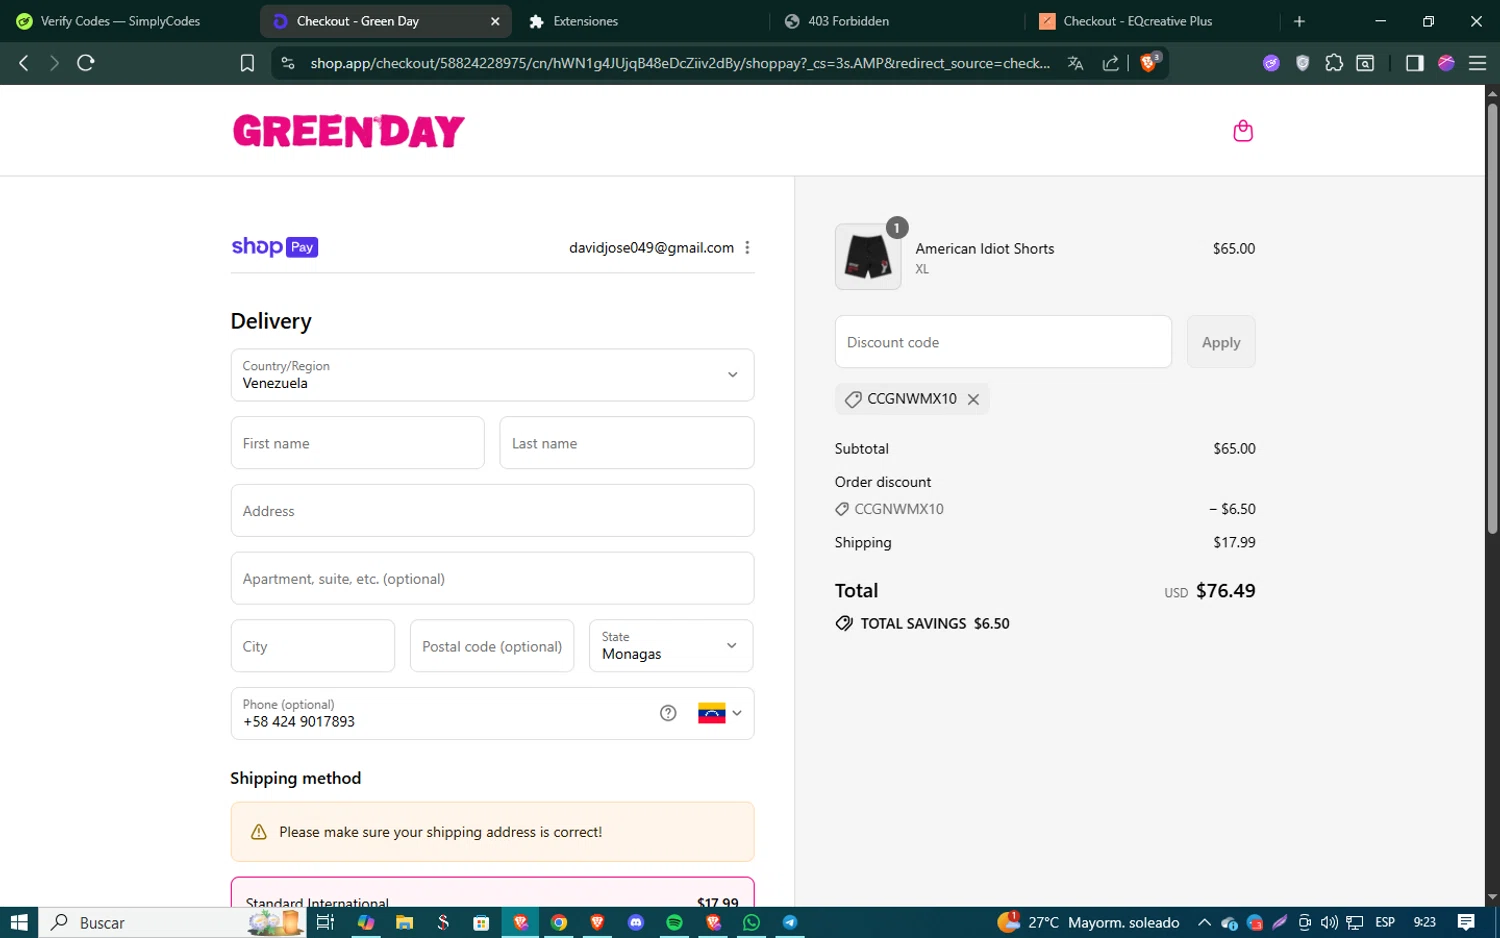Select the American Idiot Shorts thumbnail

868,257
